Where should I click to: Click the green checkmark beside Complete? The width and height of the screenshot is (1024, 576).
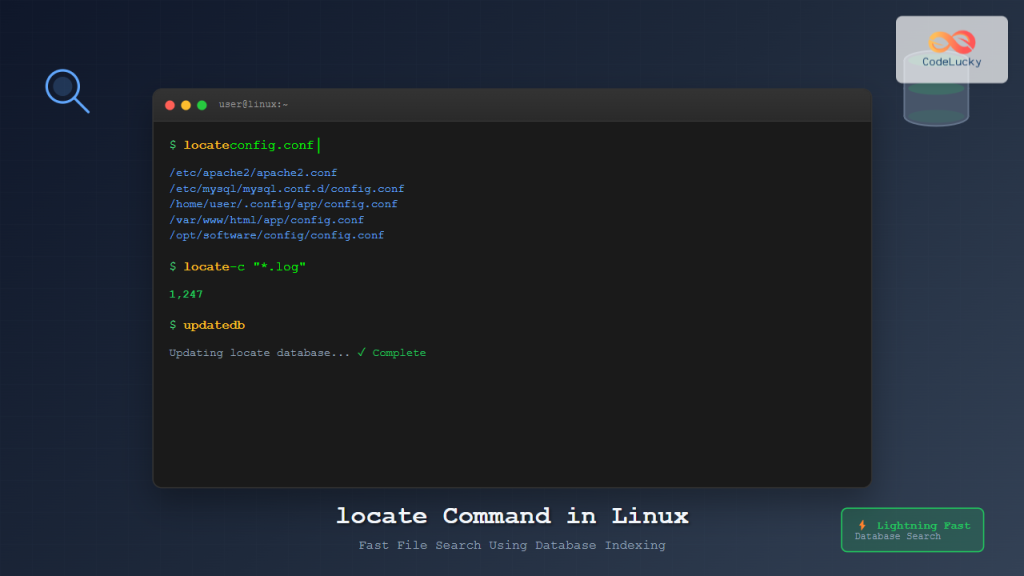tap(363, 352)
